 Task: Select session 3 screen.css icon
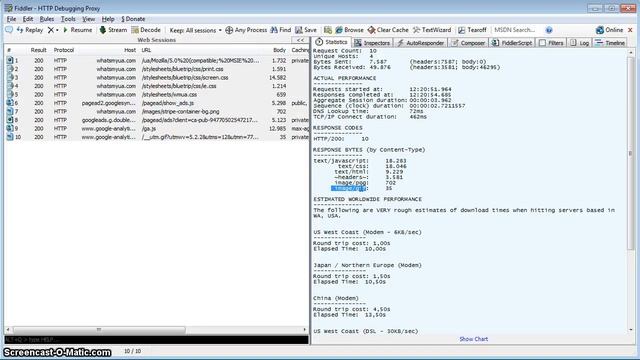(x=10, y=77)
